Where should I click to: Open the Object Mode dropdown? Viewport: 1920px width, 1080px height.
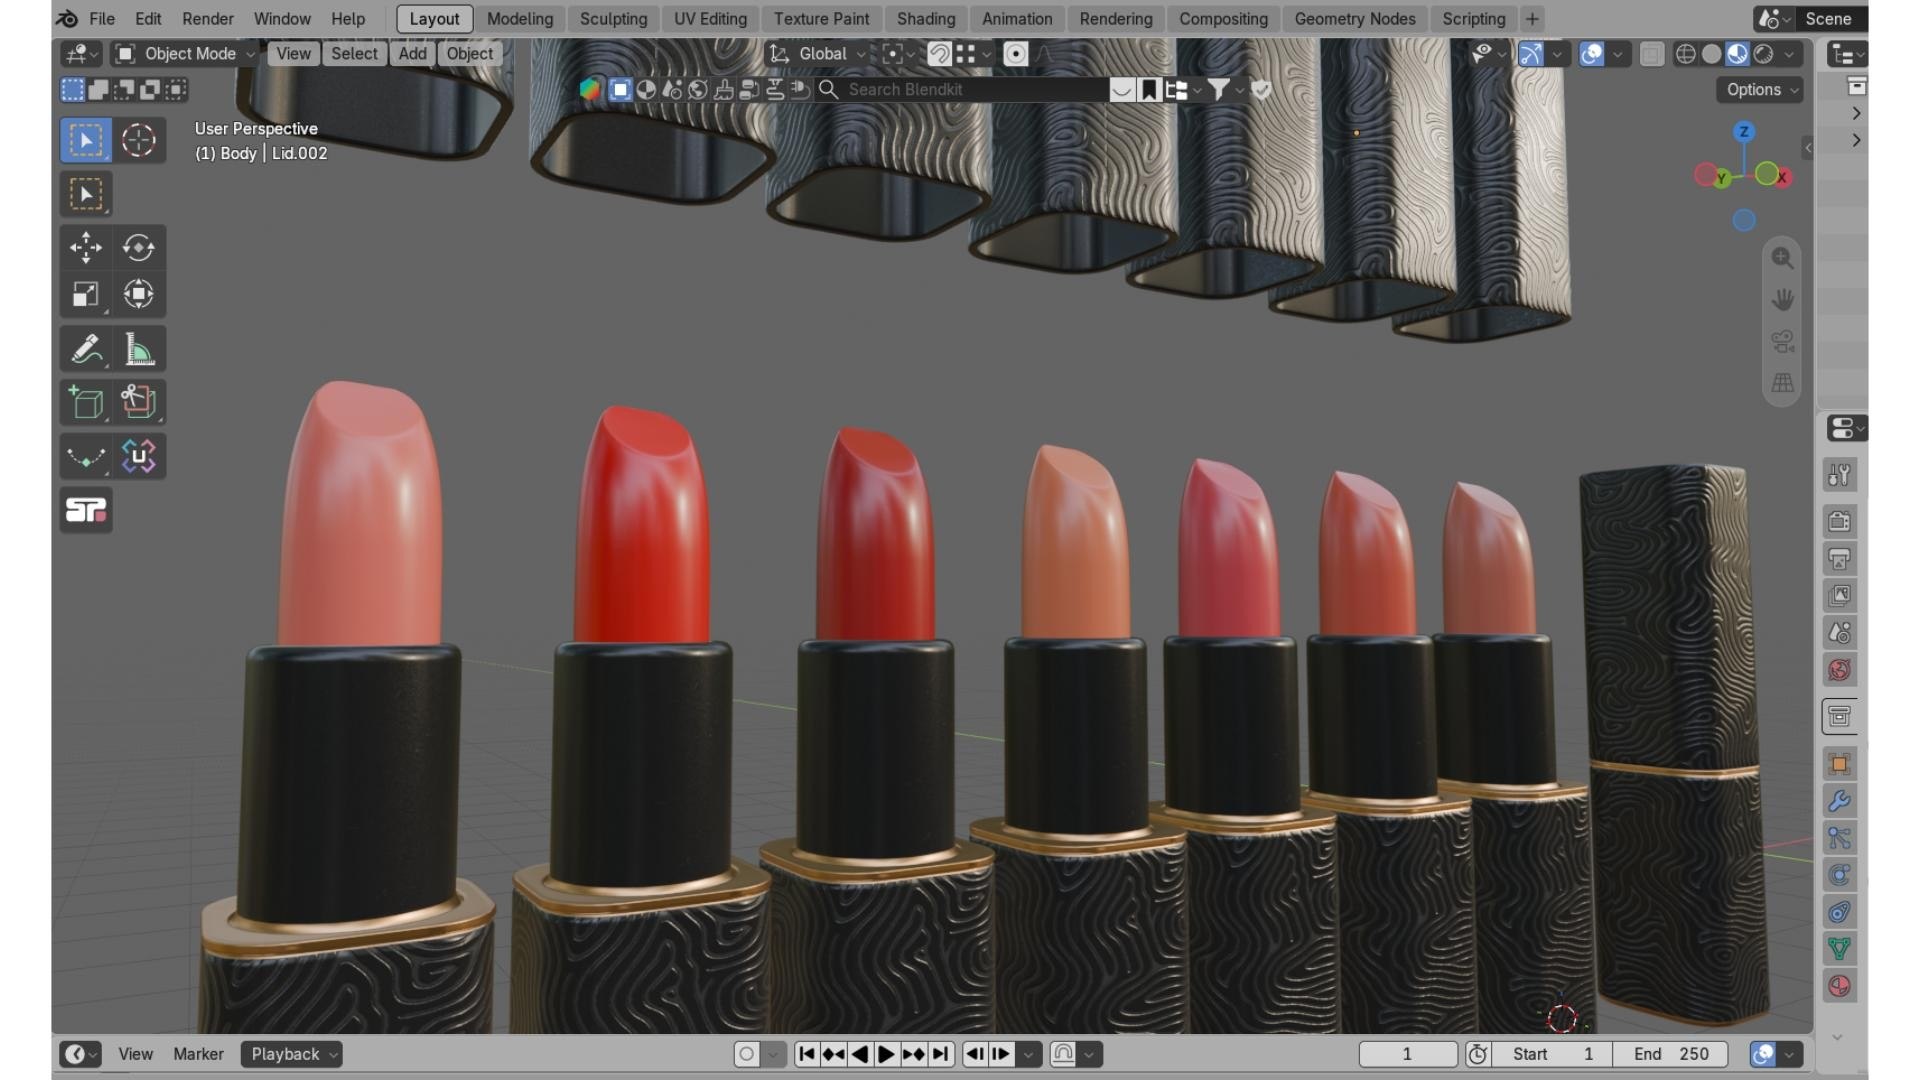click(185, 54)
